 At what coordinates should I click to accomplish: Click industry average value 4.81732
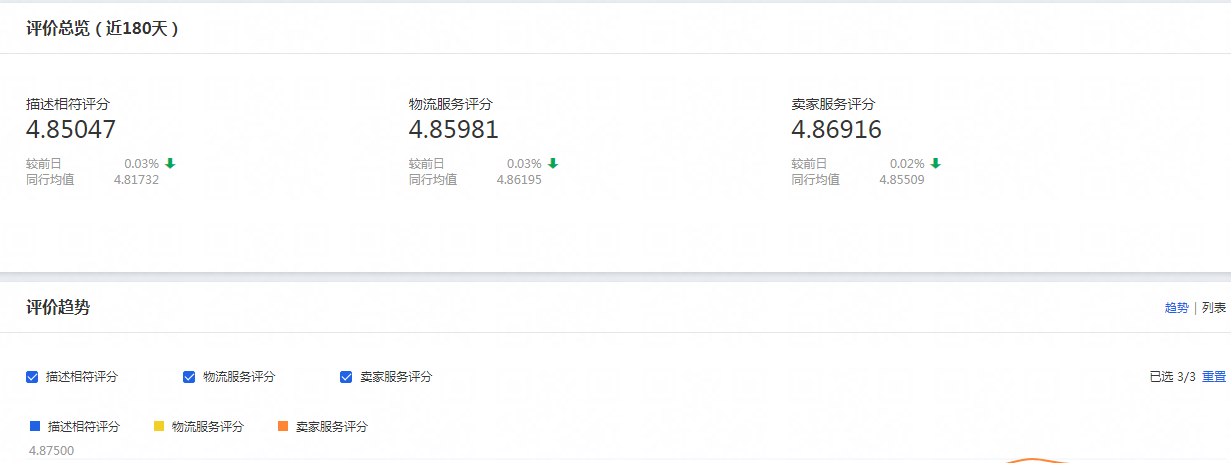(x=136, y=180)
